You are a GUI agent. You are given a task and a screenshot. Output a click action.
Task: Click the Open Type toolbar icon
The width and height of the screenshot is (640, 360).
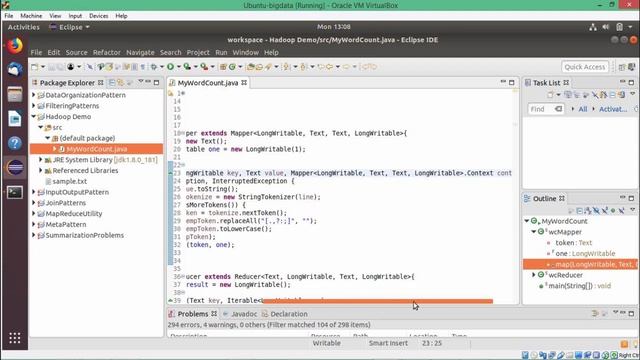[251, 67]
